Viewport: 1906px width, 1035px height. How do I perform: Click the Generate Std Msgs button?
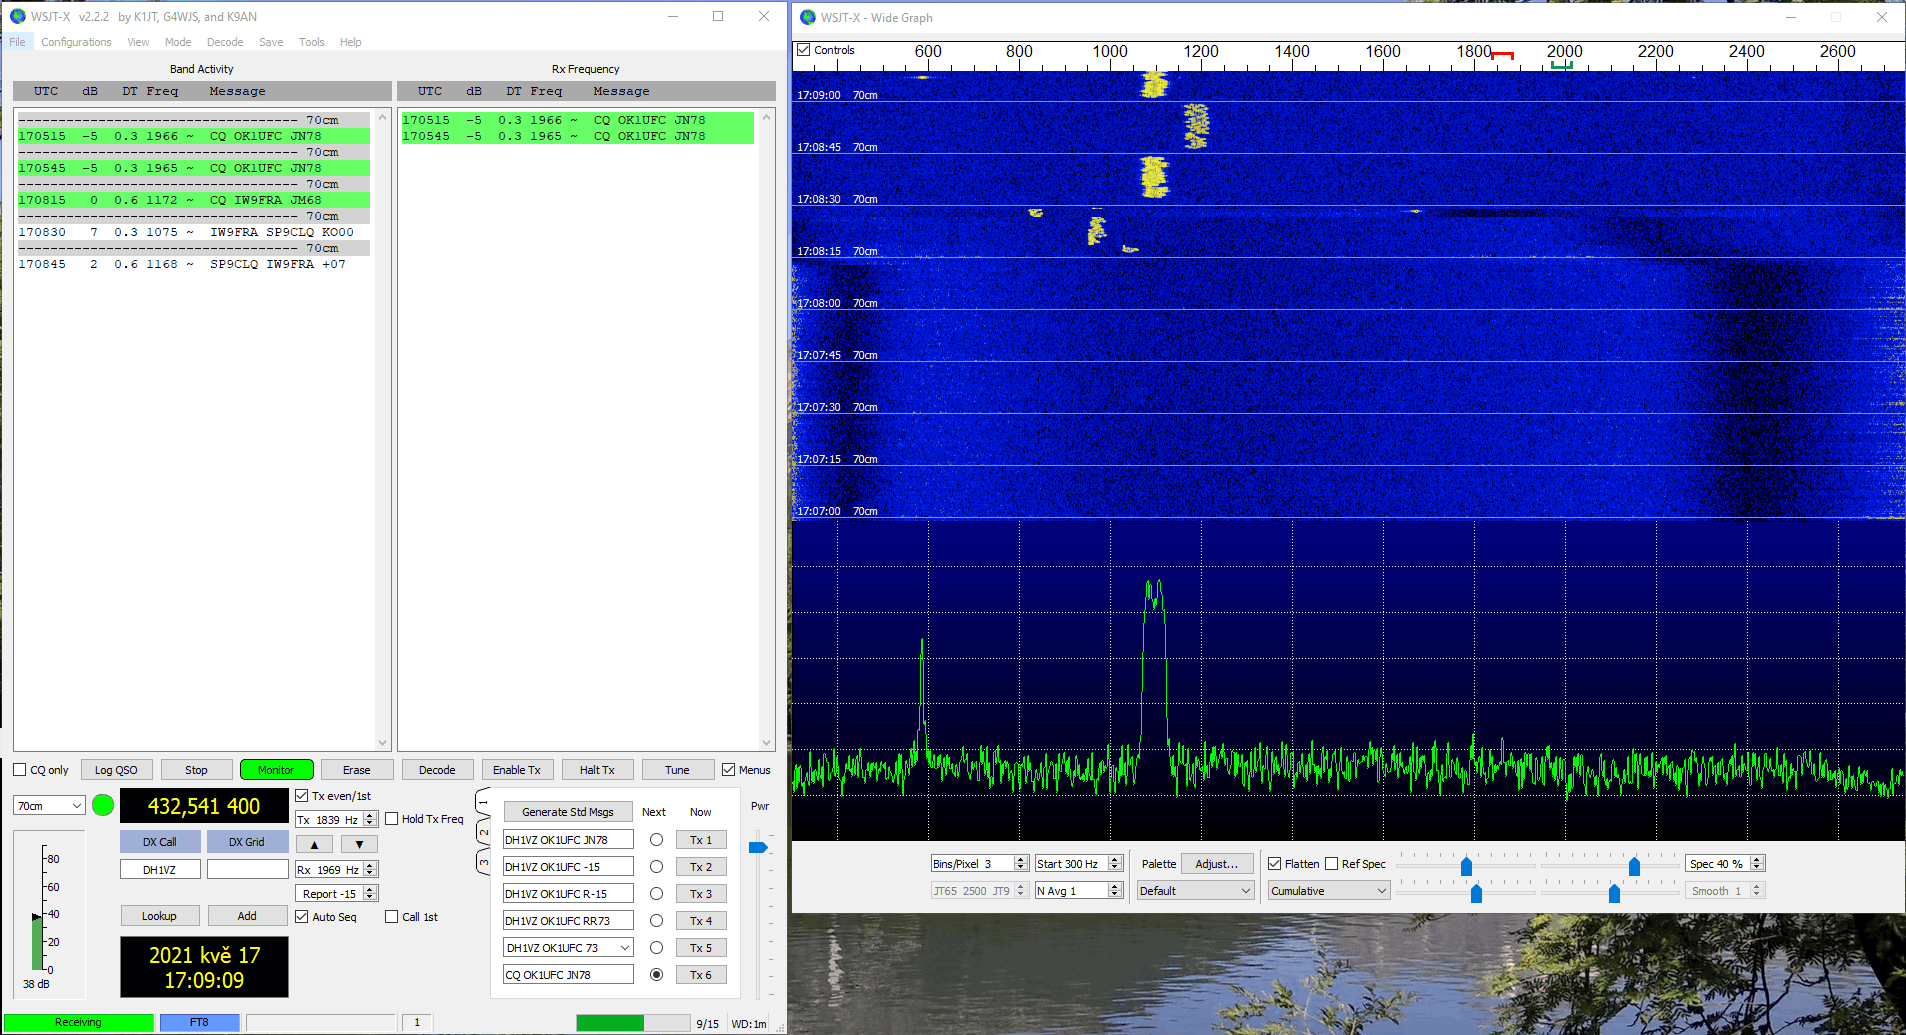(x=567, y=812)
